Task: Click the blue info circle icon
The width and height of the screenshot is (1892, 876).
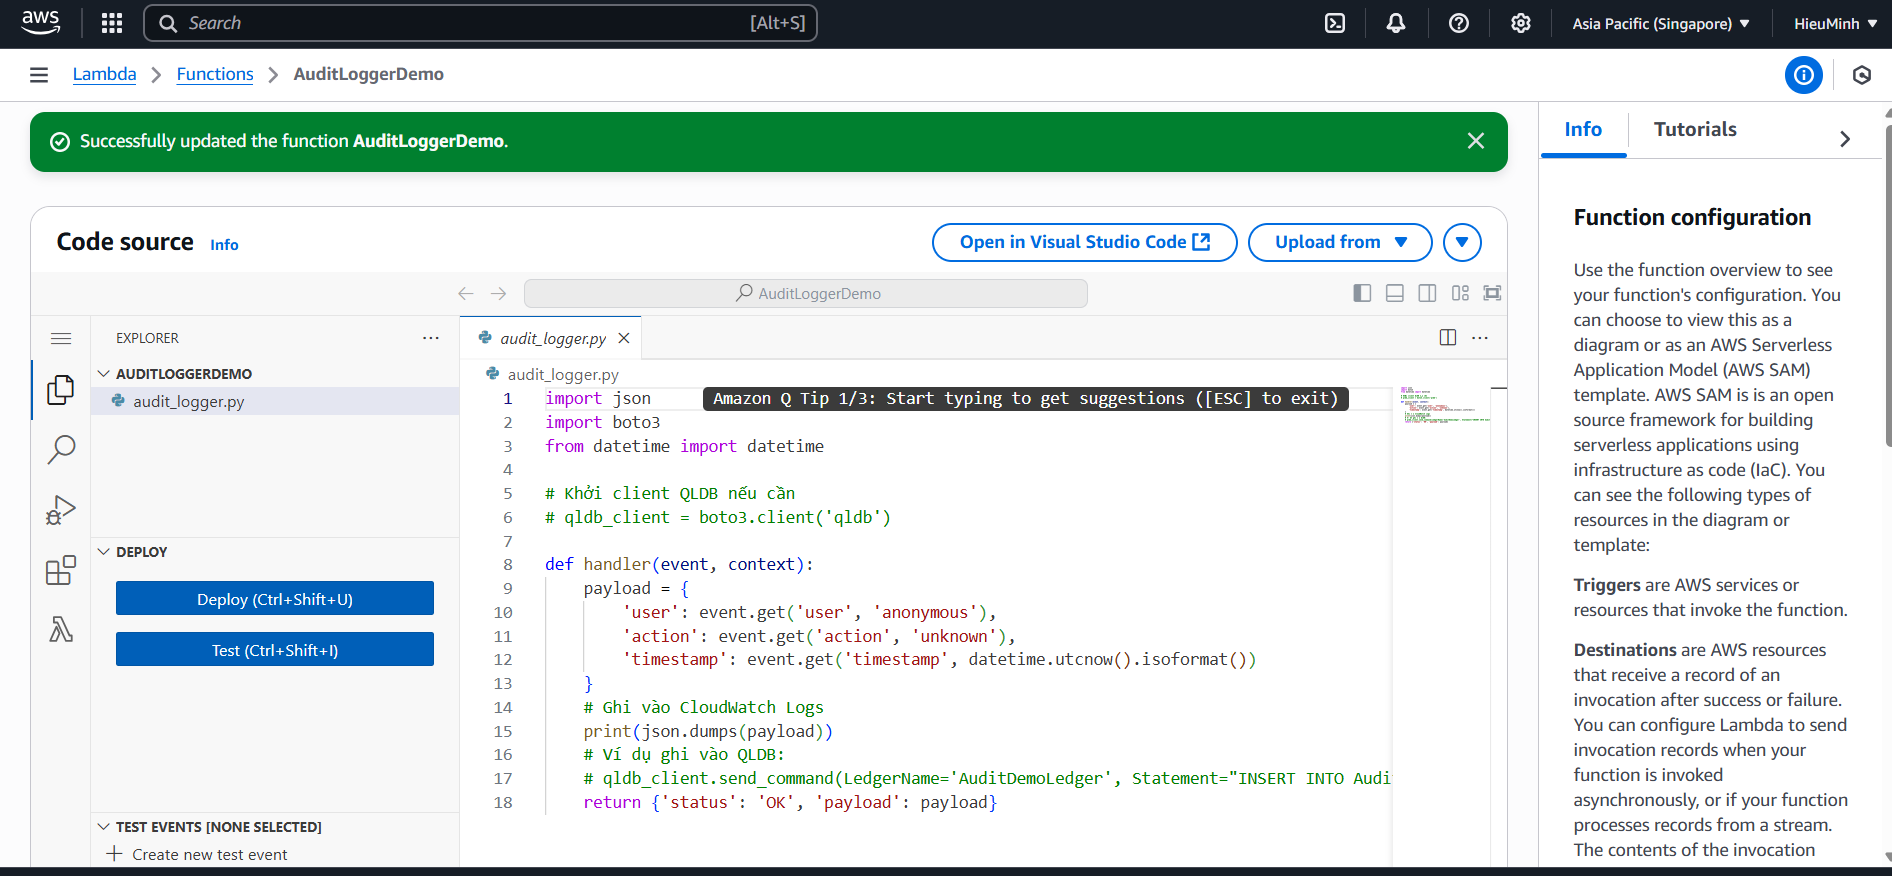Action: tap(1804, 75)
